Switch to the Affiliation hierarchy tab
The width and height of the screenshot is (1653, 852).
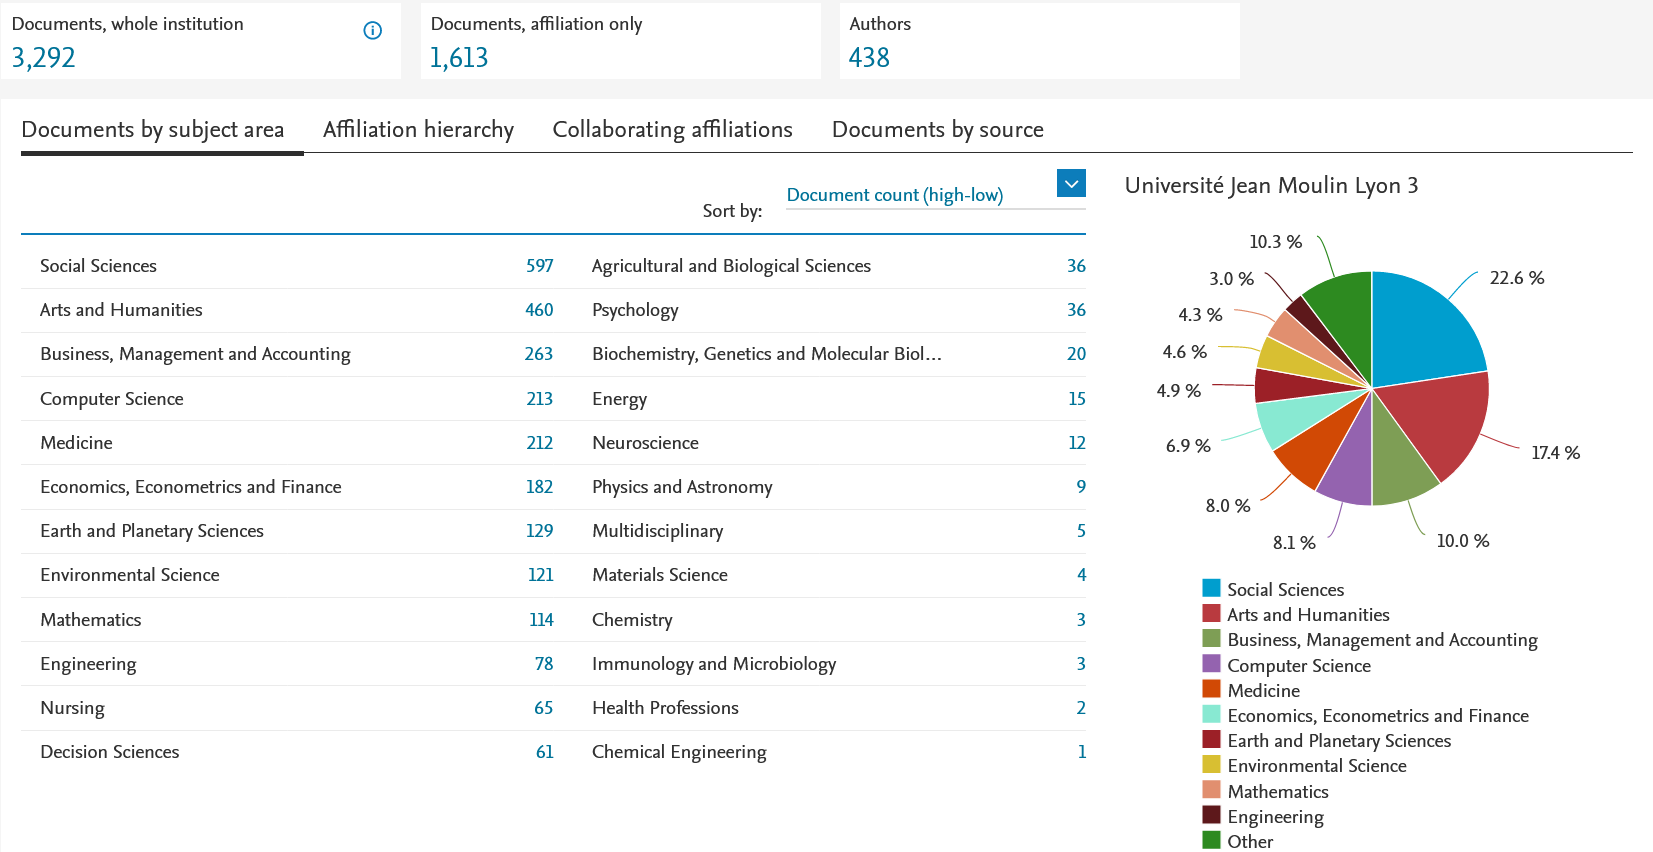click(x=418, y=130)
